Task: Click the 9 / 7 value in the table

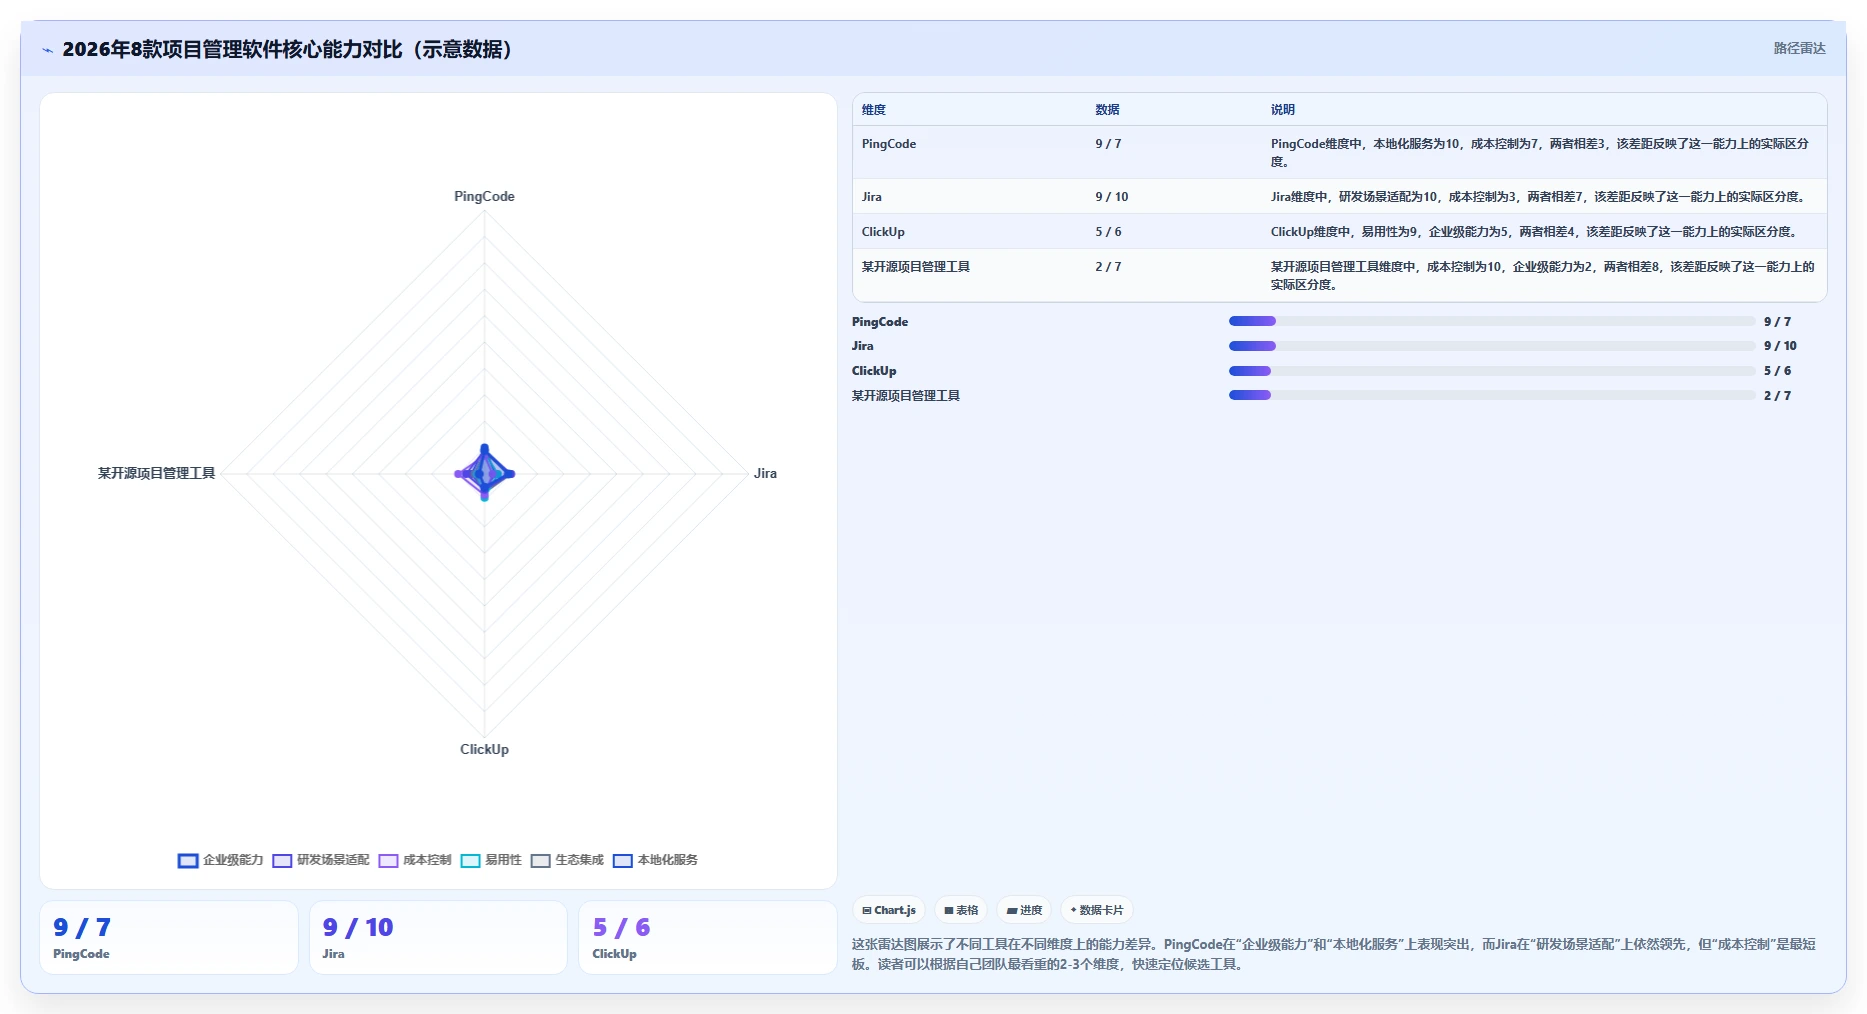Action: [1108, 144]
